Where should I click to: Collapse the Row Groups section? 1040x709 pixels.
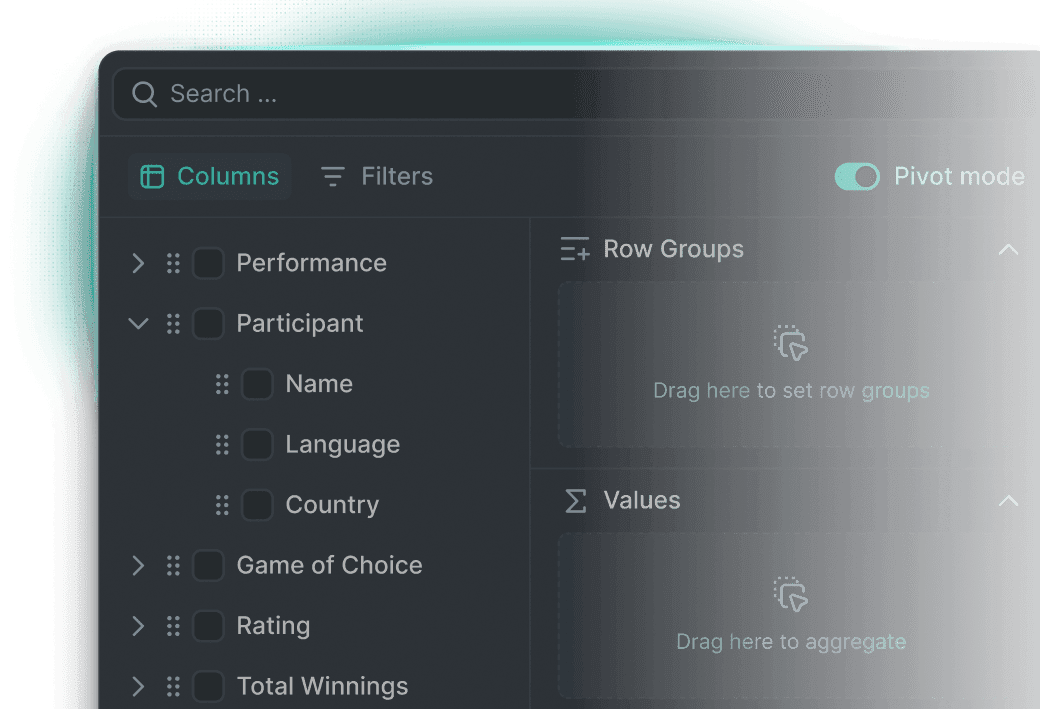(x=1008, y=249)
